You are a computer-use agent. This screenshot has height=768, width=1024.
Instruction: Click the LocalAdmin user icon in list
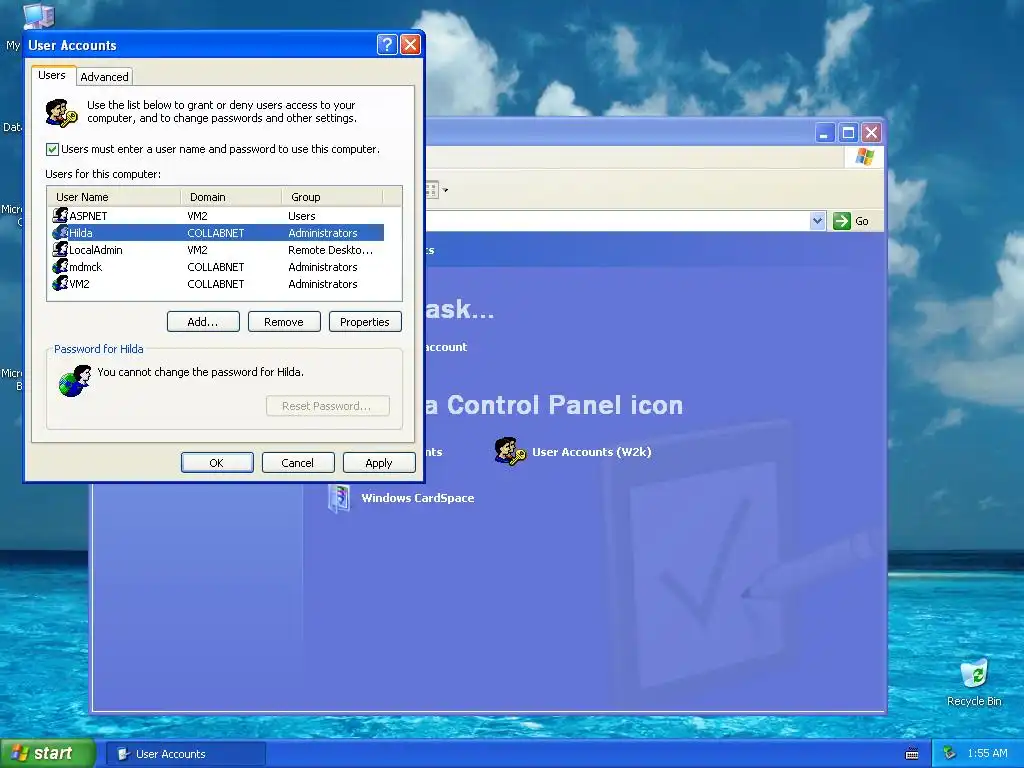coord(60,249)
